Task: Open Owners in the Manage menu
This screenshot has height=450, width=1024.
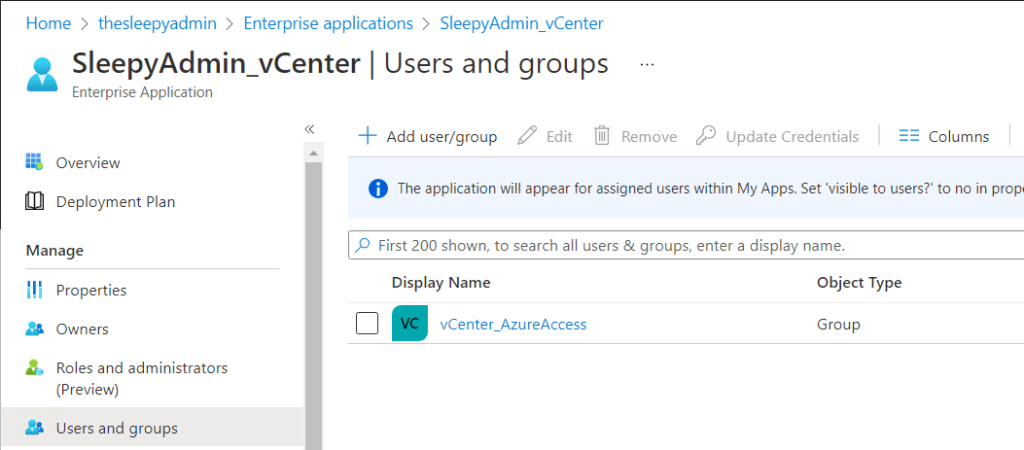Action: click(x=82, y=329)
